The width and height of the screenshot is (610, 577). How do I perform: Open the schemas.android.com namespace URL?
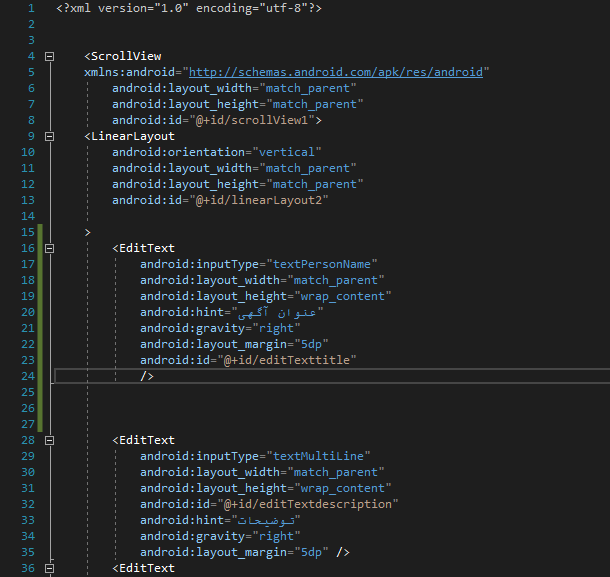tap(335, 72)
